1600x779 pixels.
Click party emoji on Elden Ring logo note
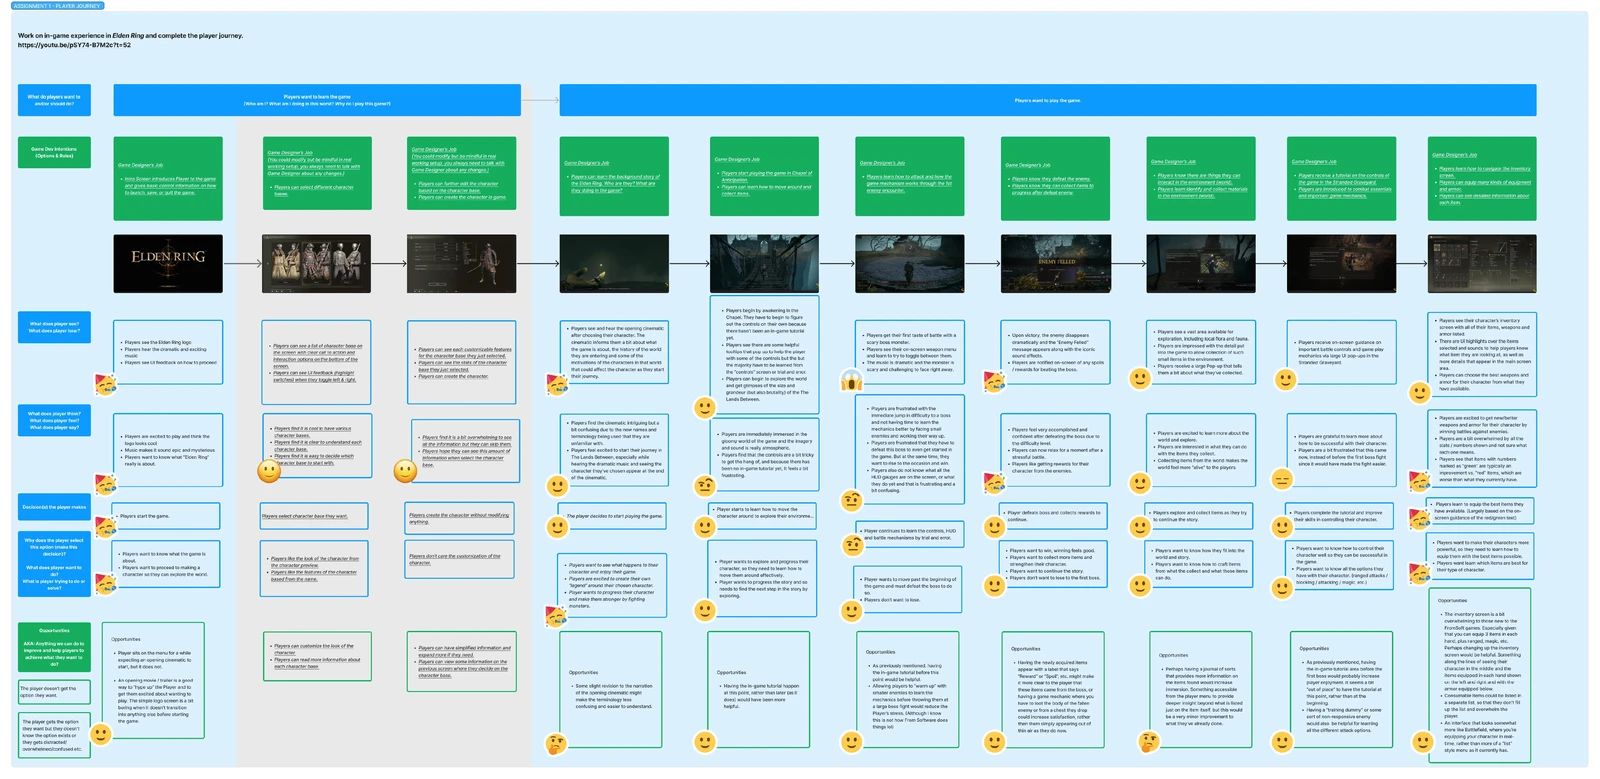tap(104, 384)
